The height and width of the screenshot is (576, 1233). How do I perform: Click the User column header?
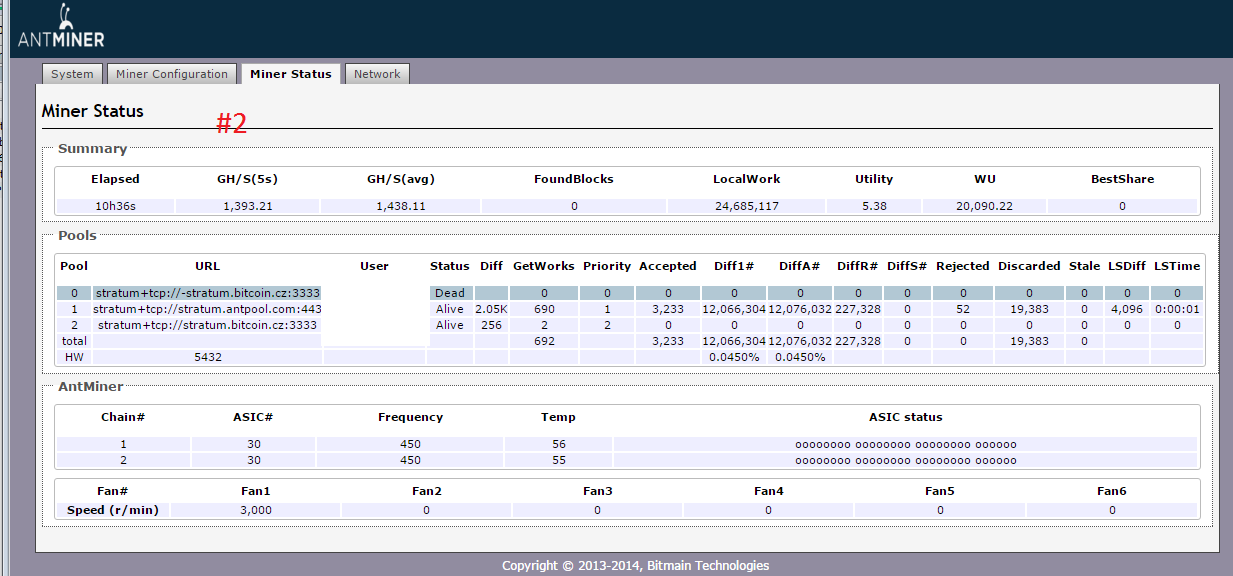tap(375, 266)
